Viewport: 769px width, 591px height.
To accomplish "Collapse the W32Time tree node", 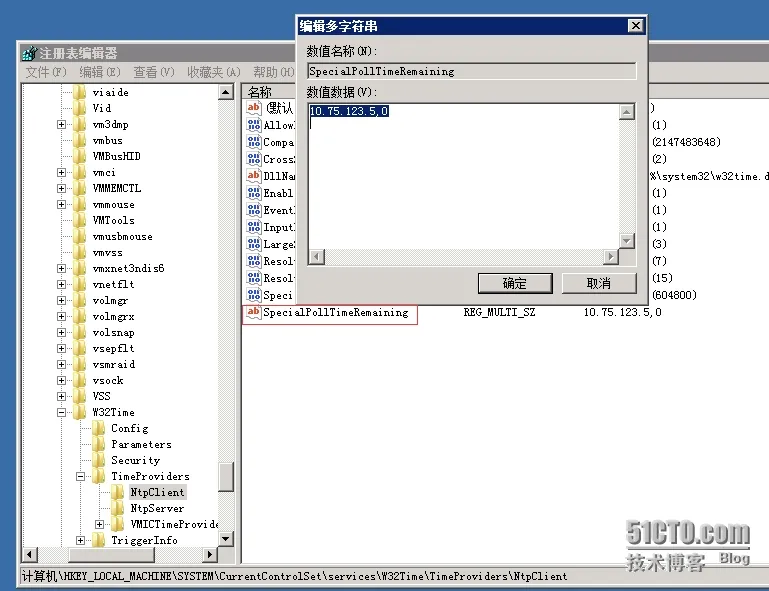I will tap(61, 412).
